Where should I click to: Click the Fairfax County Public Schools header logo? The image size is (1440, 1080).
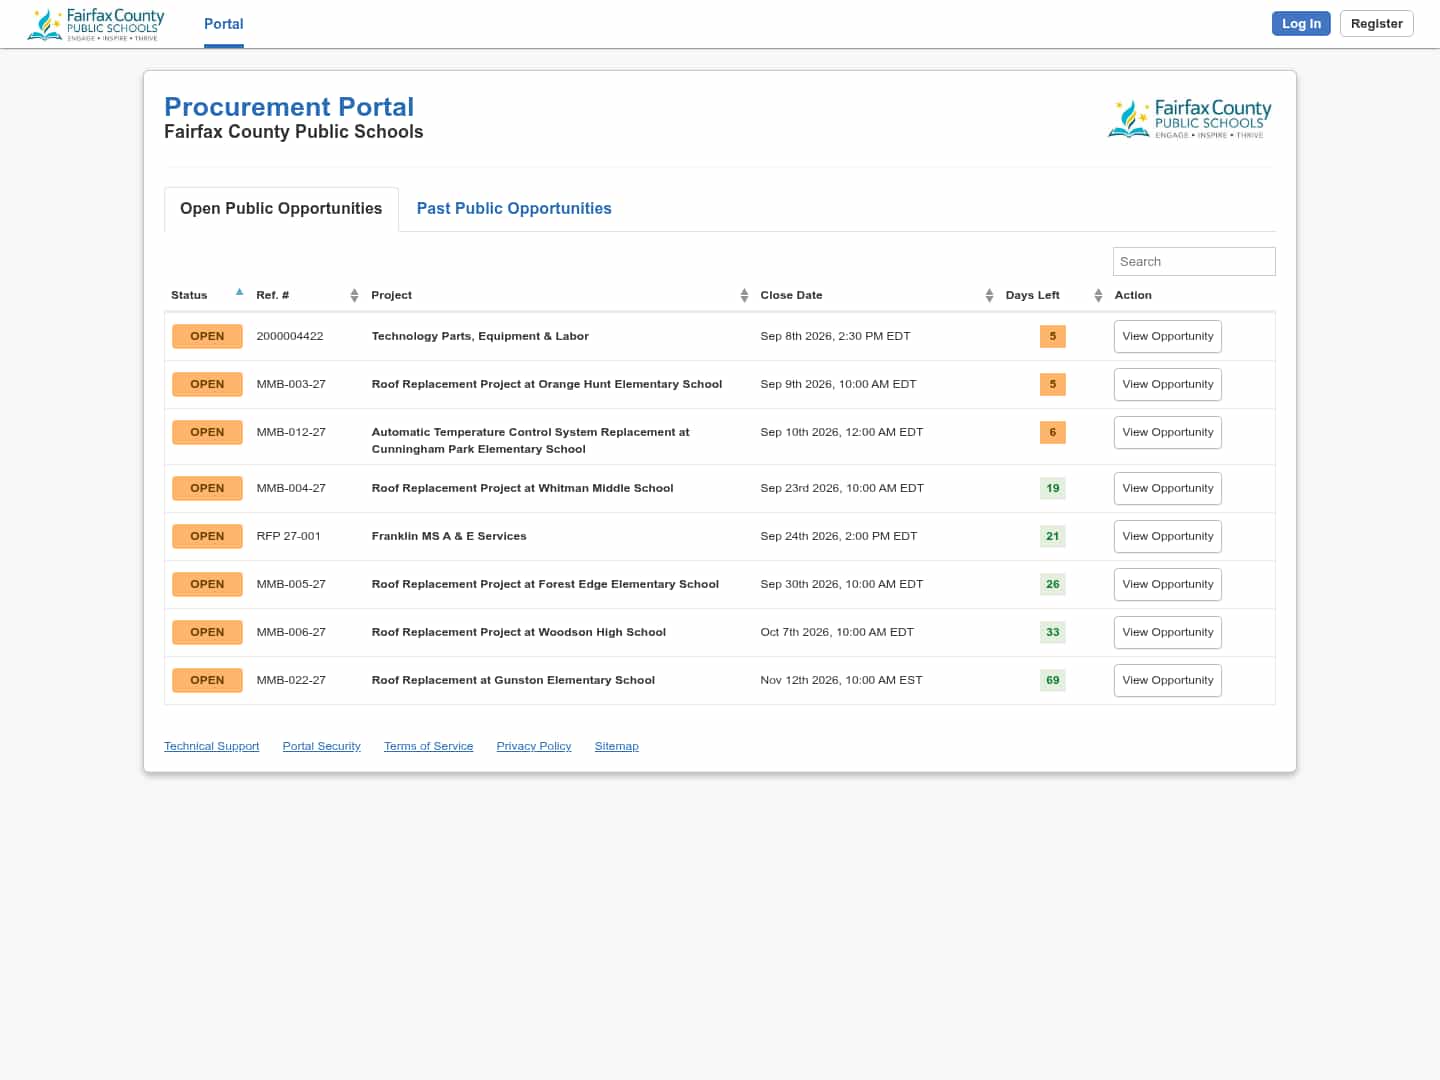(96, 24)
